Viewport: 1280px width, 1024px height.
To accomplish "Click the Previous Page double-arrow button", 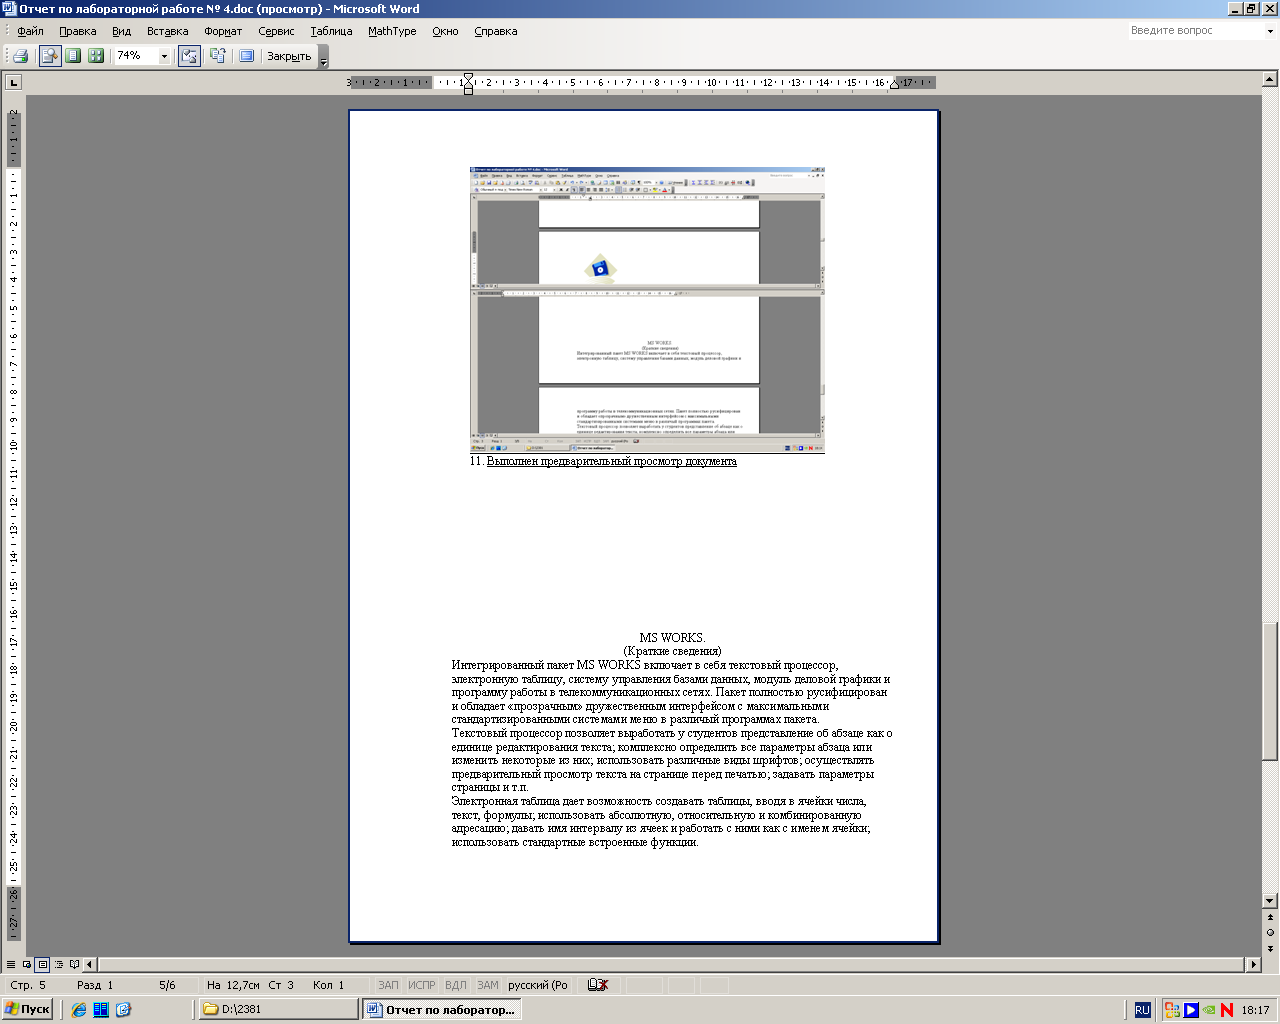I will click(1270, 916).
